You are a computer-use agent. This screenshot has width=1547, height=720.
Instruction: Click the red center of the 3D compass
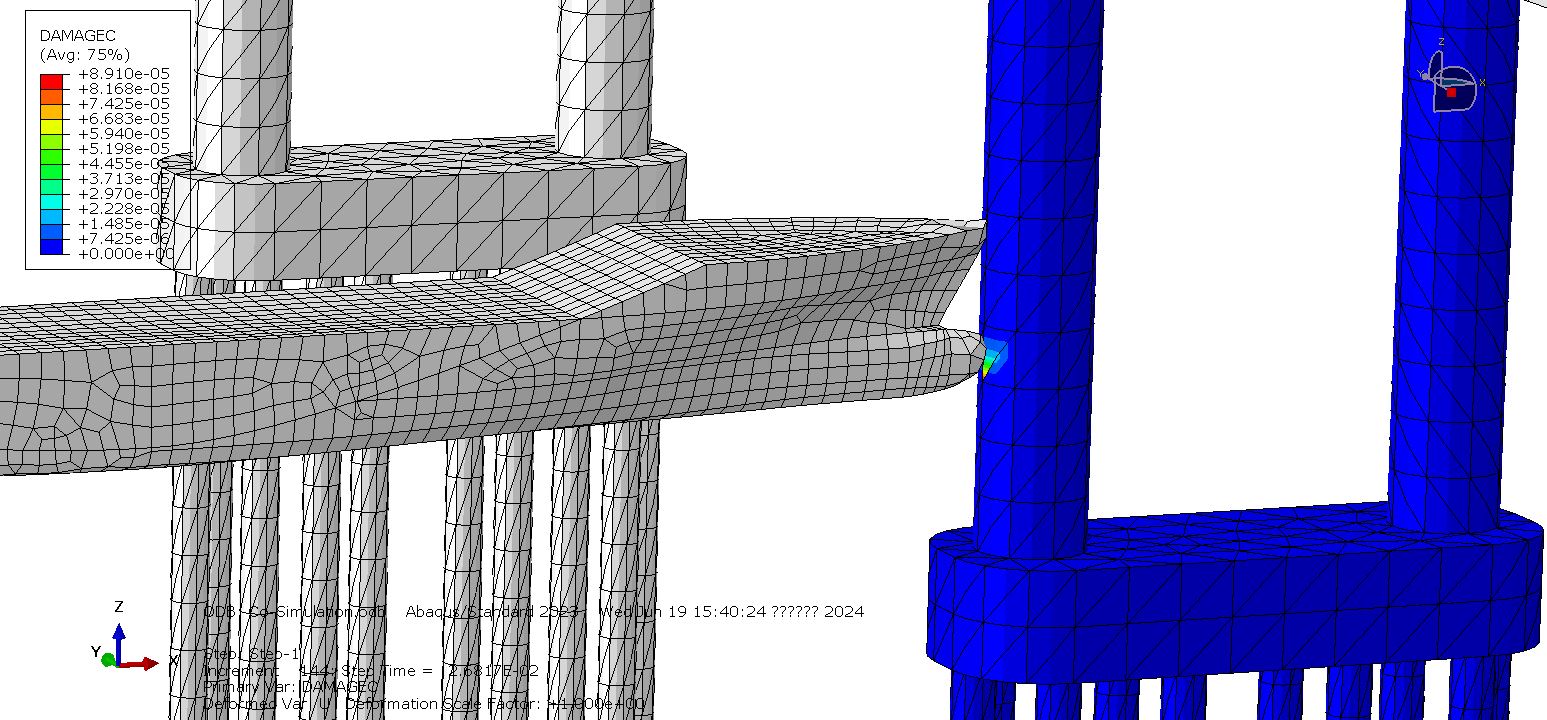tap(1451, 92)
